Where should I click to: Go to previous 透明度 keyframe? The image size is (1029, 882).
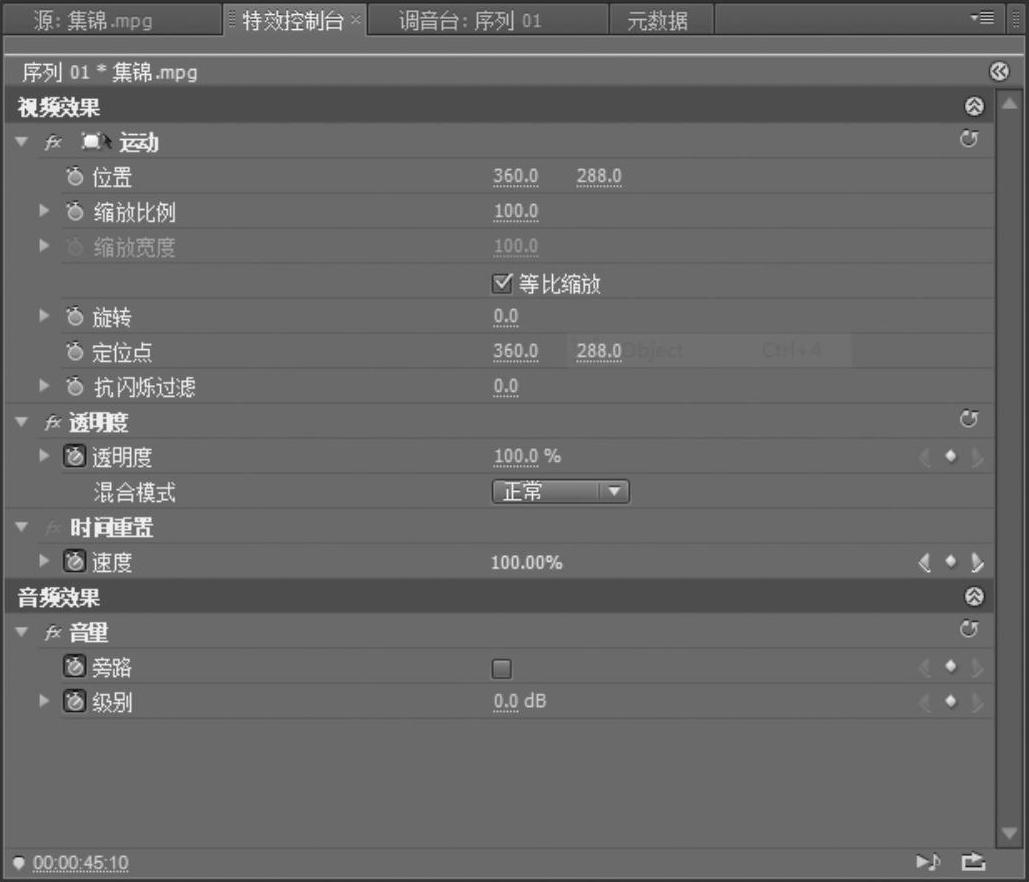(x=925, y=457)
